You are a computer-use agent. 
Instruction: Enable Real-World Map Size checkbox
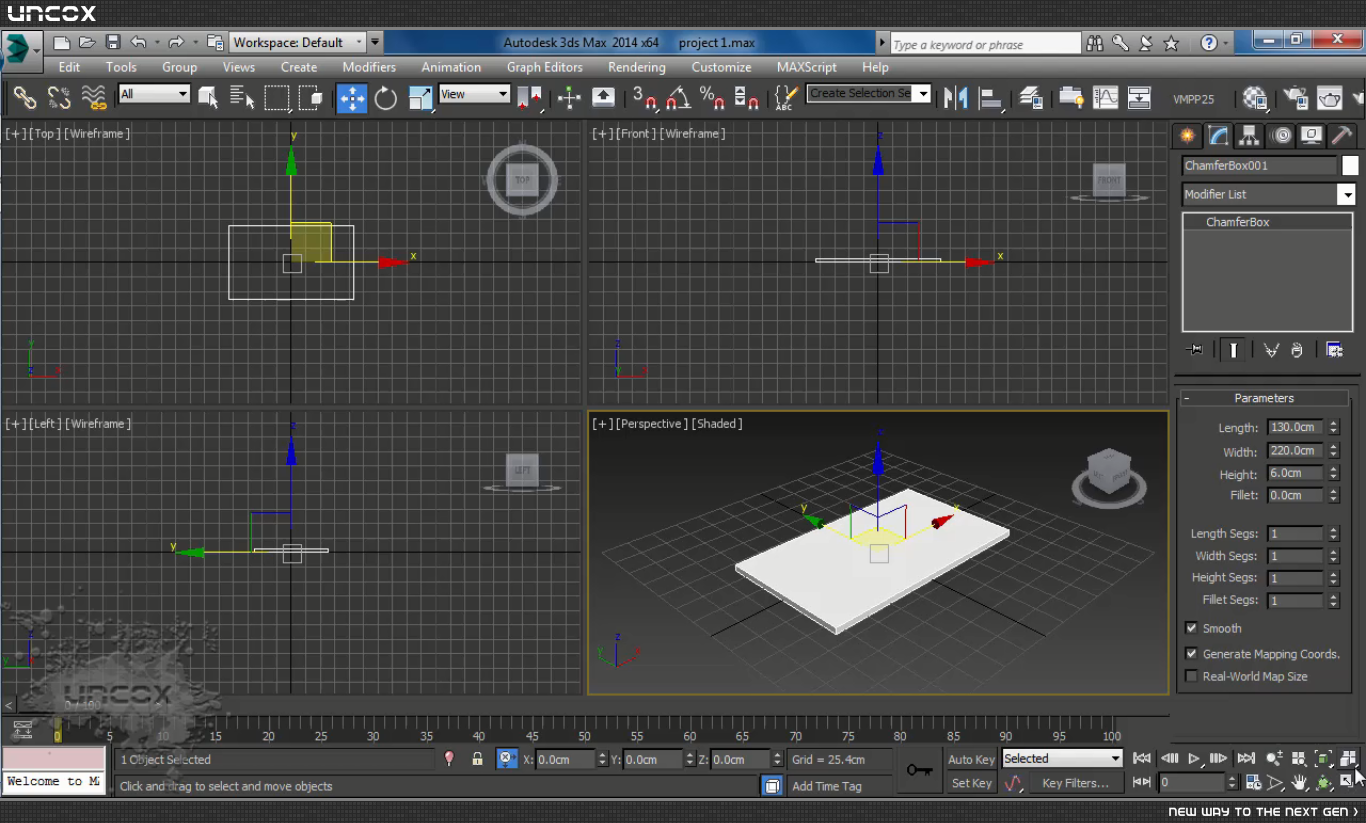click(1191, 676)
